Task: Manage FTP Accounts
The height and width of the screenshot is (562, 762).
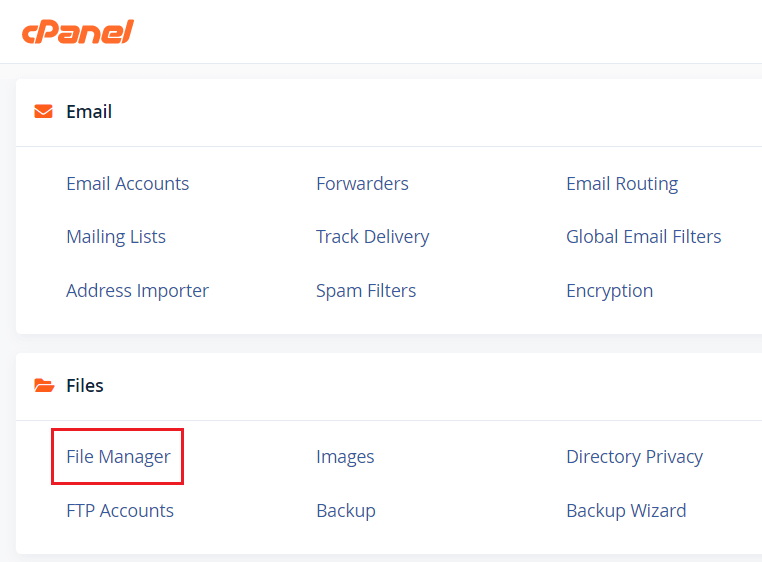Action: point(120,511)
